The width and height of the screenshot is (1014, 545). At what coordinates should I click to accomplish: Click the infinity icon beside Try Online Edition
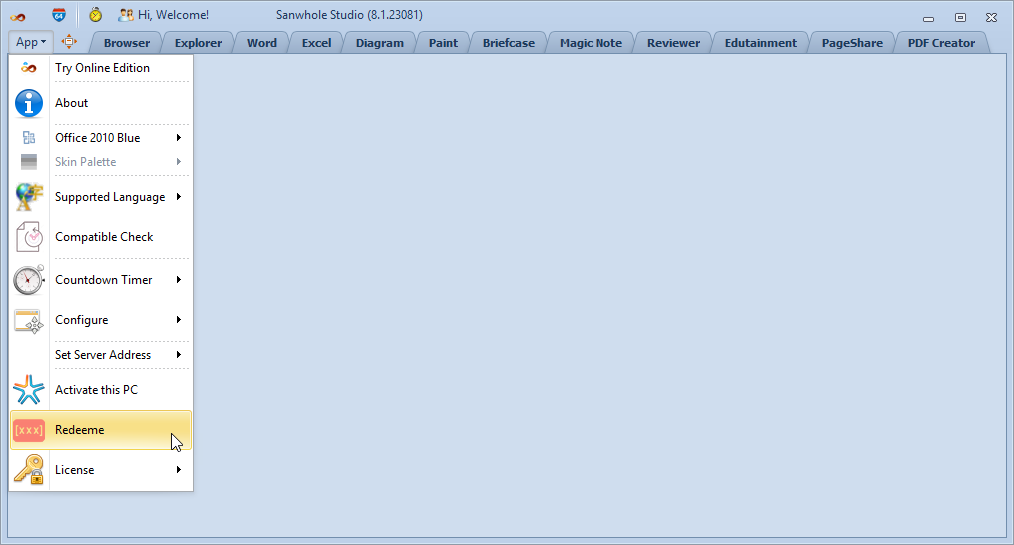point(28,68)
